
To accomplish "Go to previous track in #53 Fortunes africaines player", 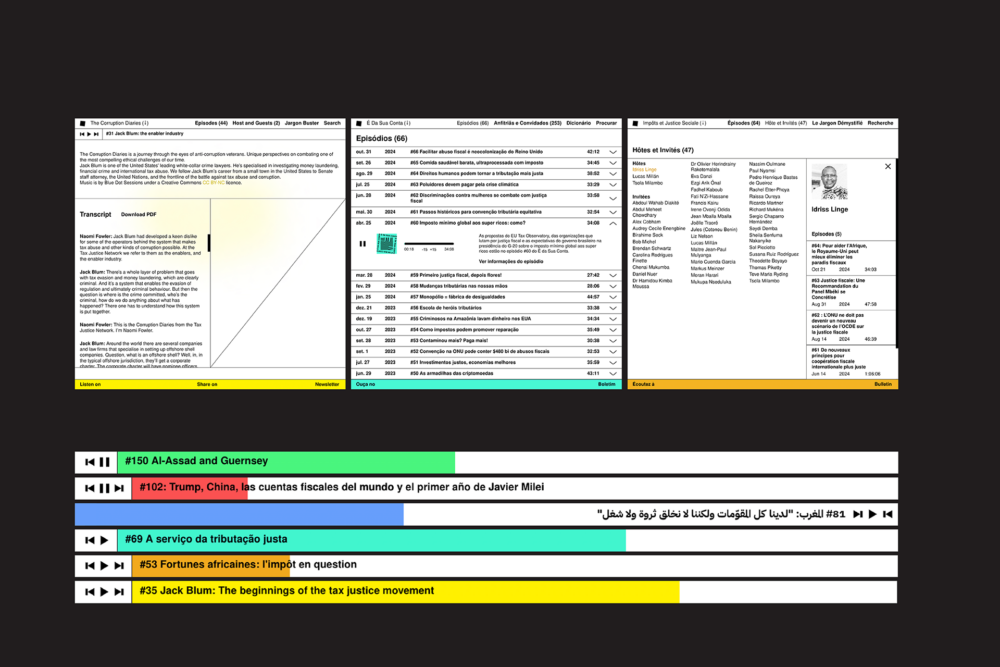I will coord(89,565).
